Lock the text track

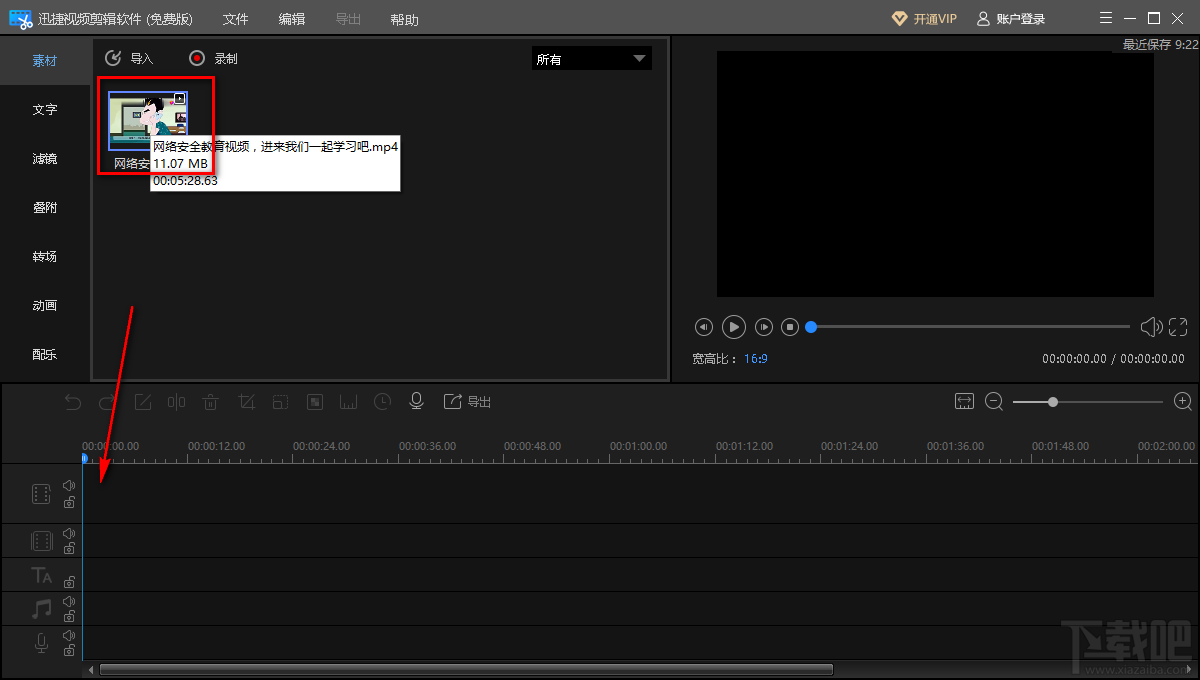pos(69,582)
